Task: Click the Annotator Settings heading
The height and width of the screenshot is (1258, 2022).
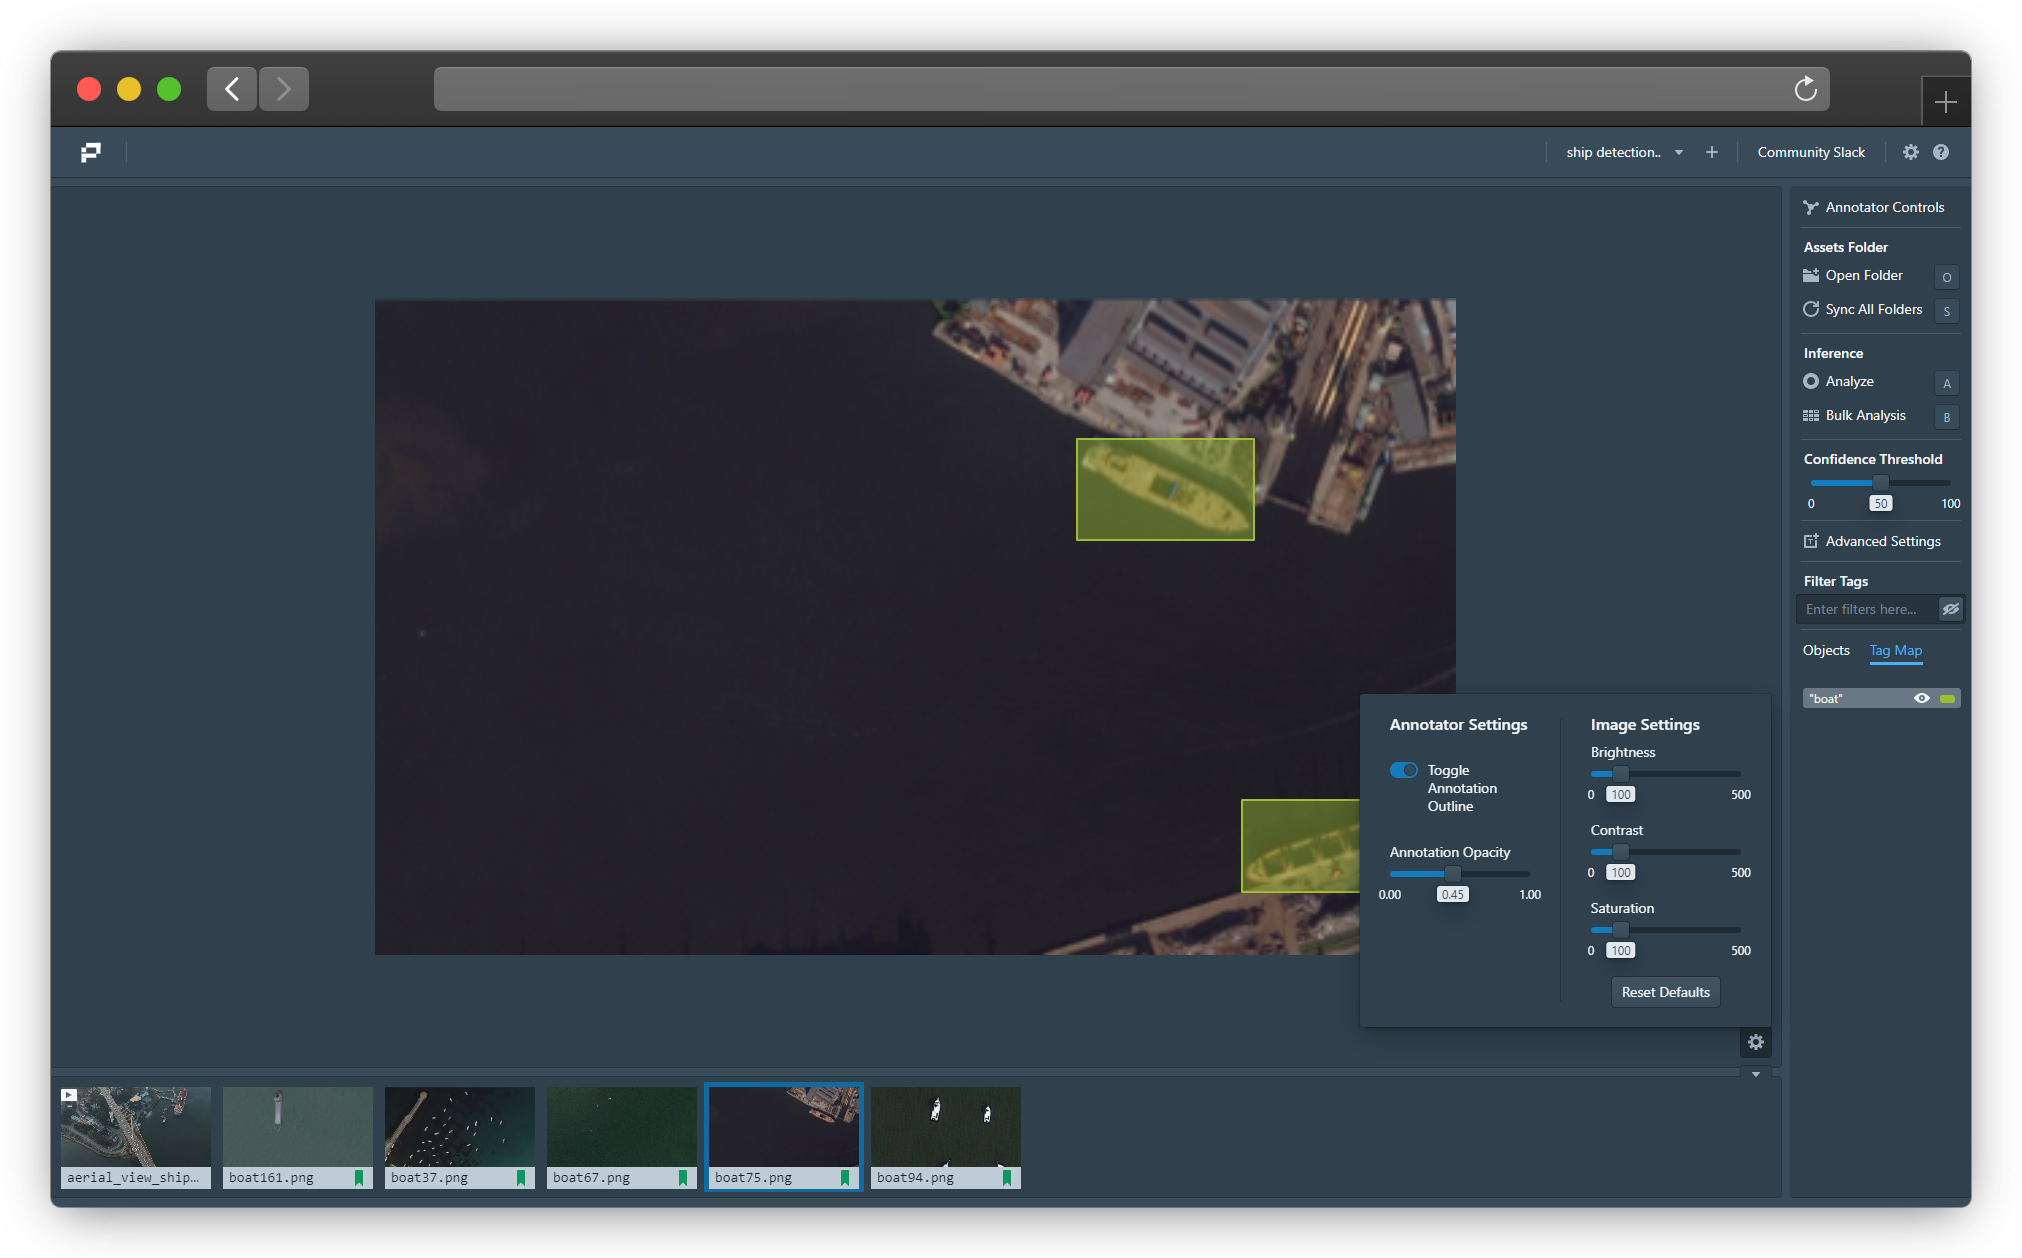Action: (1458, 724)
